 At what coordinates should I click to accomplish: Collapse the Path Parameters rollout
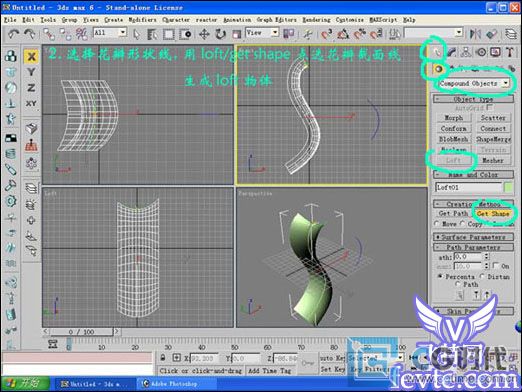click(x=473, y=247)
